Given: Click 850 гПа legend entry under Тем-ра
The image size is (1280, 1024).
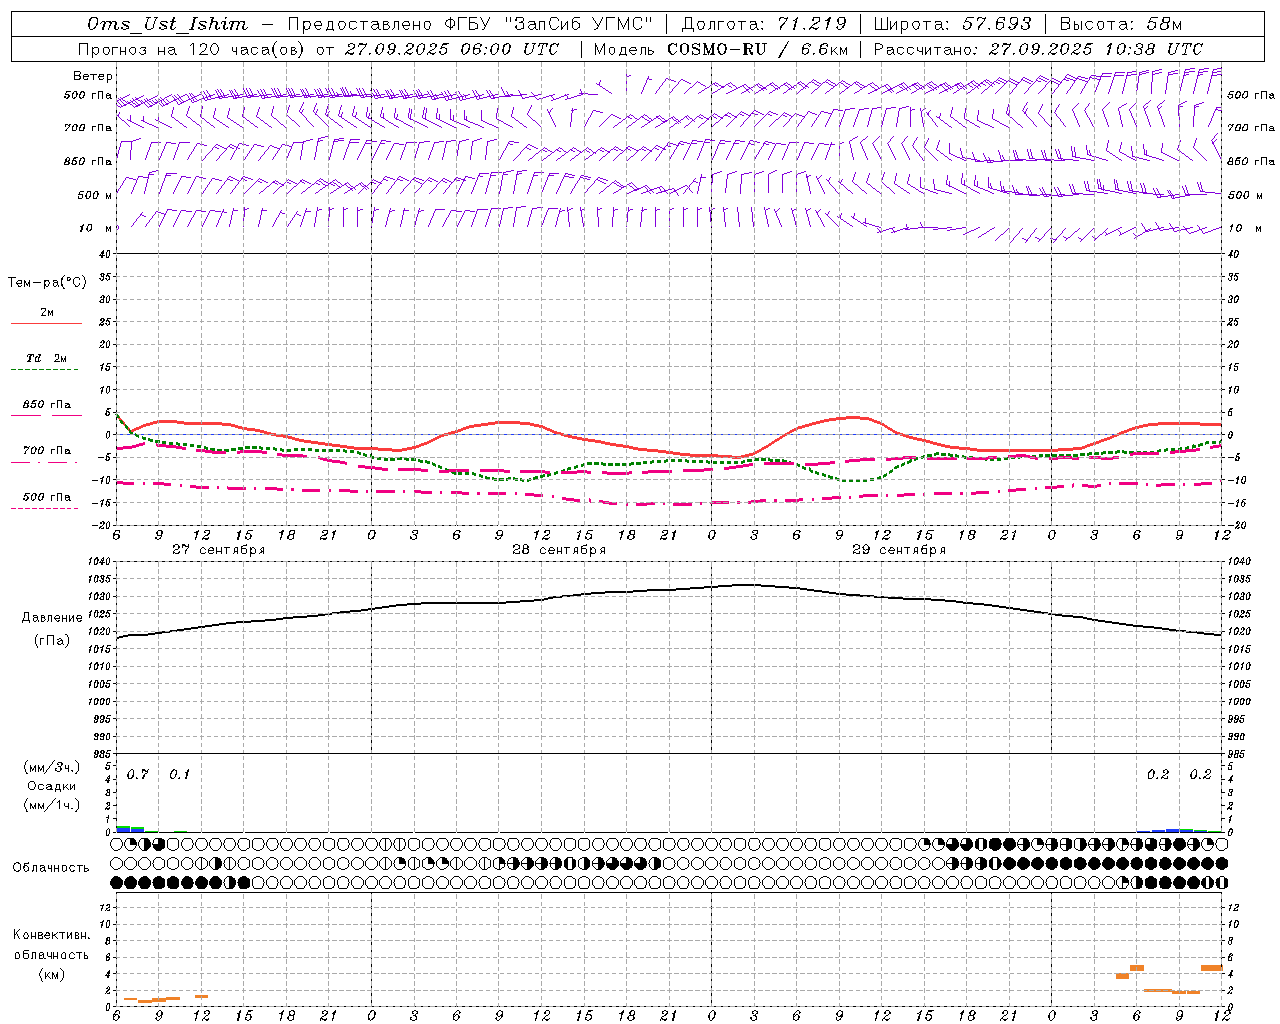Looking at the screenshot, I should [x=46, y=405].
